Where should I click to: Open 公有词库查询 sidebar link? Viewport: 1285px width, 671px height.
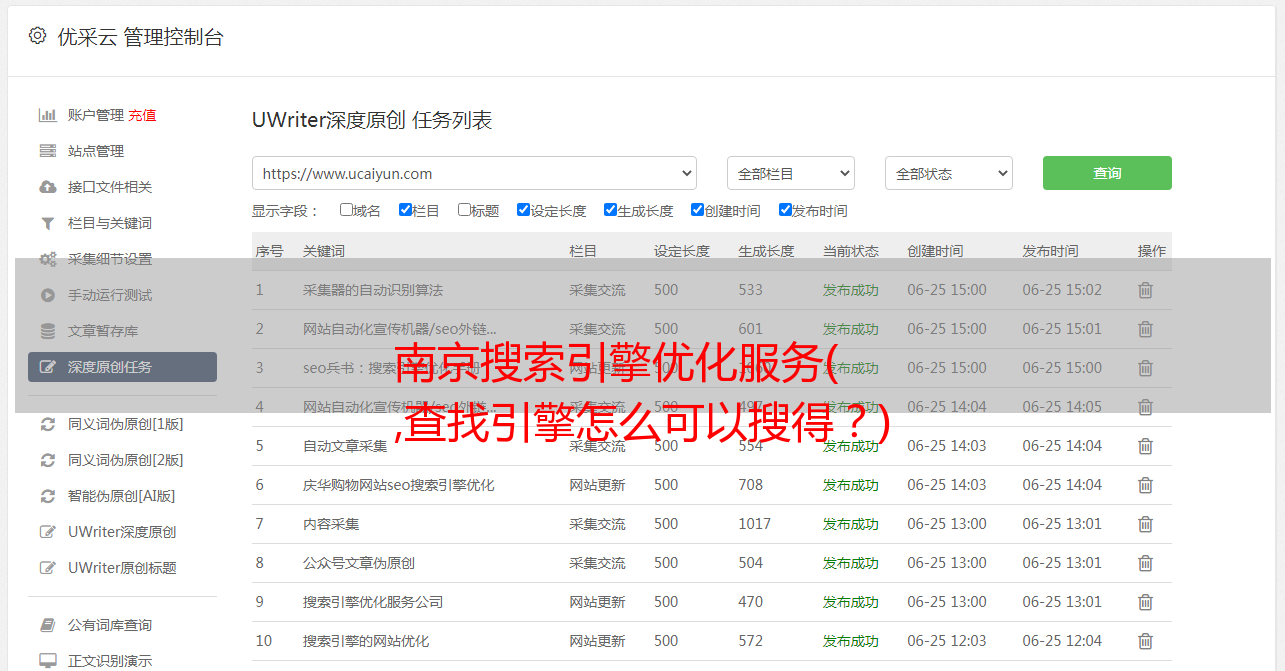(x=110, y=625)
